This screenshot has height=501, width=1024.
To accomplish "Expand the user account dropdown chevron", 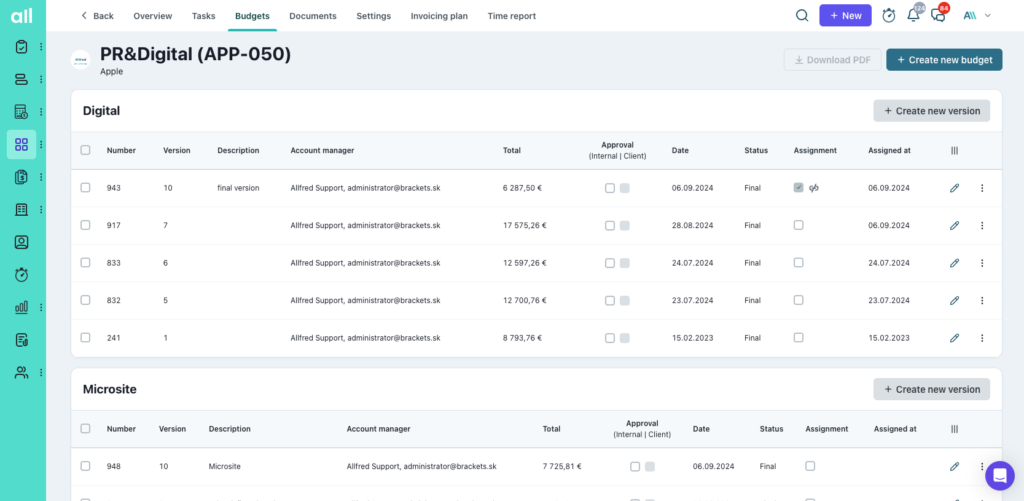I will pyautogui.click(x=987, y=16).
